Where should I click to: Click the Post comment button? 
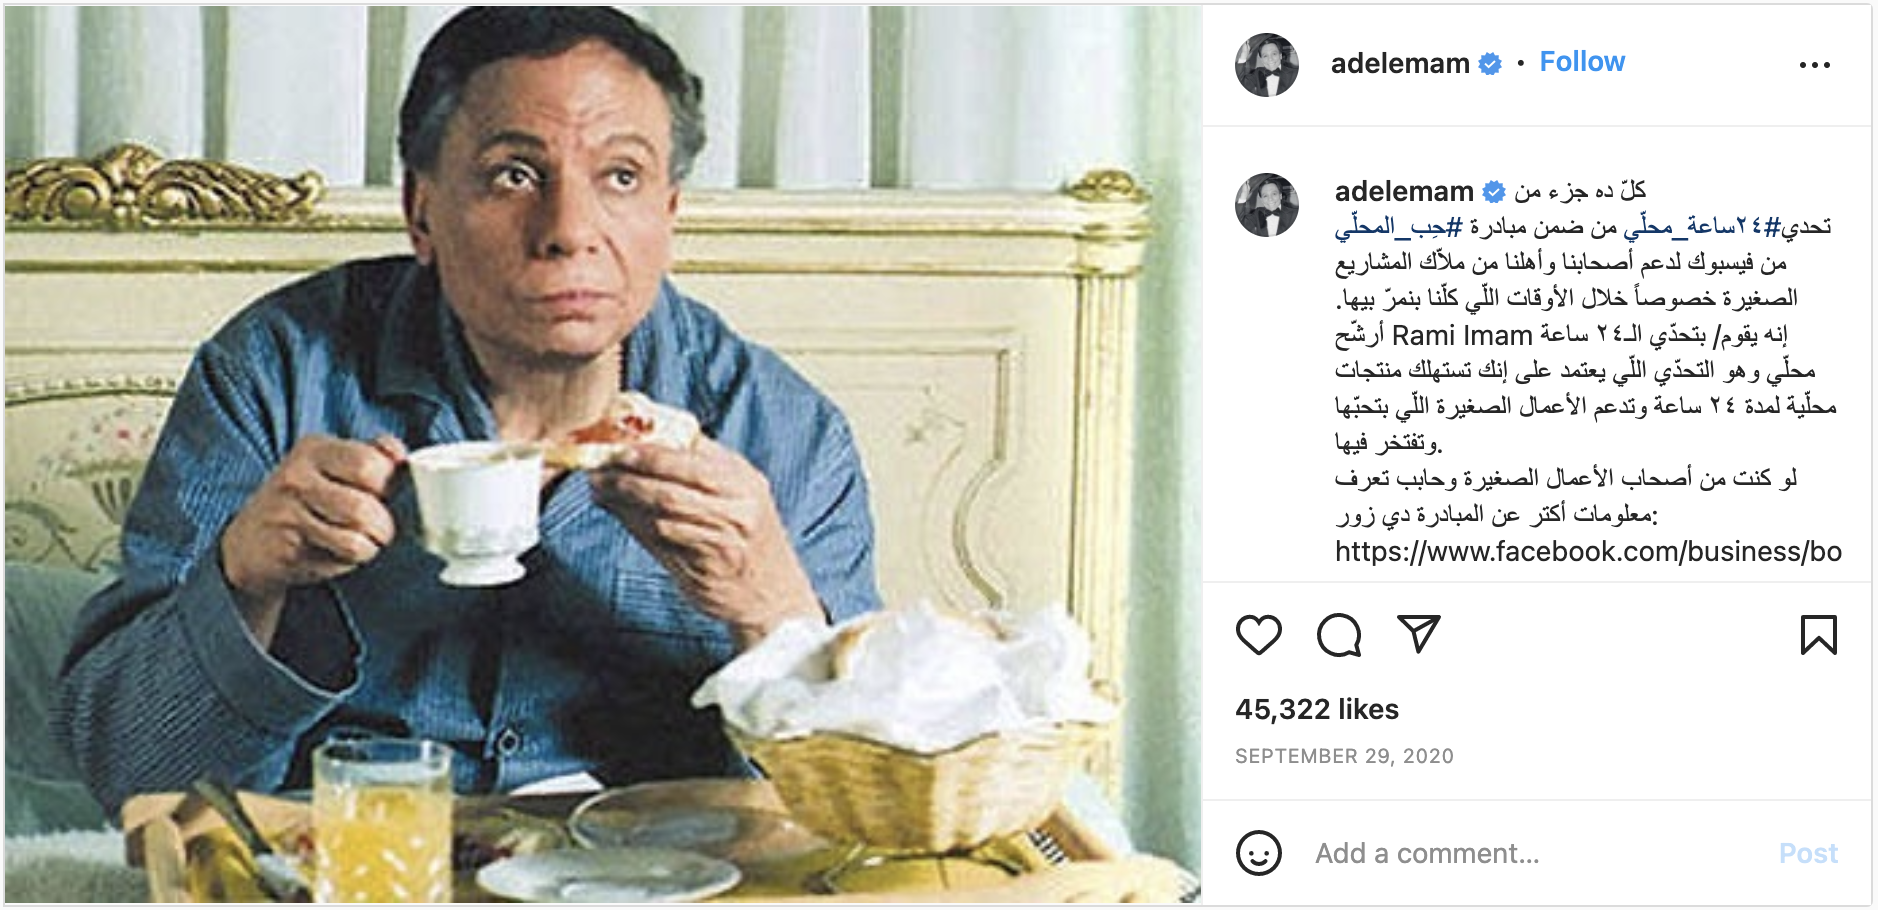point(1808,853)
